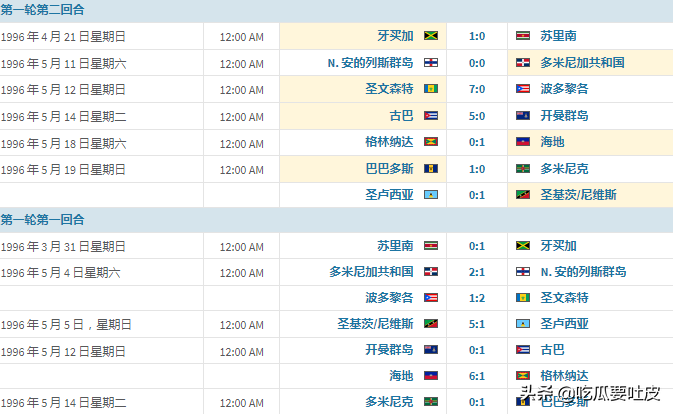Click the 2:1 score link
673x414 pixels.
pyautogui.click(x=477, y=272)
